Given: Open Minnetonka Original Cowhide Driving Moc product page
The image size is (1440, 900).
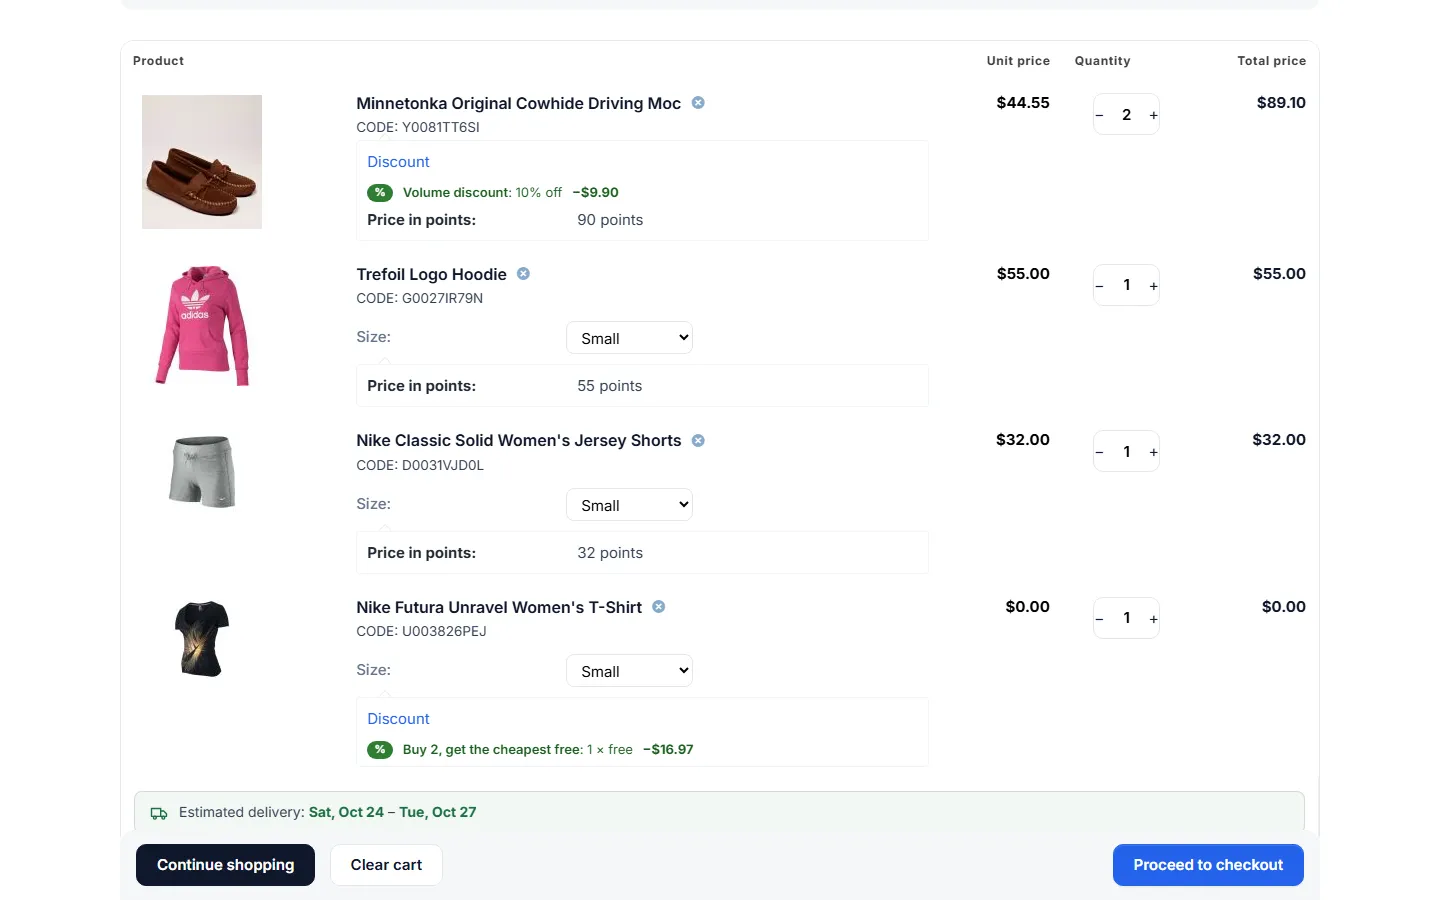Looking at the screenshot, I should click(518, 103).
